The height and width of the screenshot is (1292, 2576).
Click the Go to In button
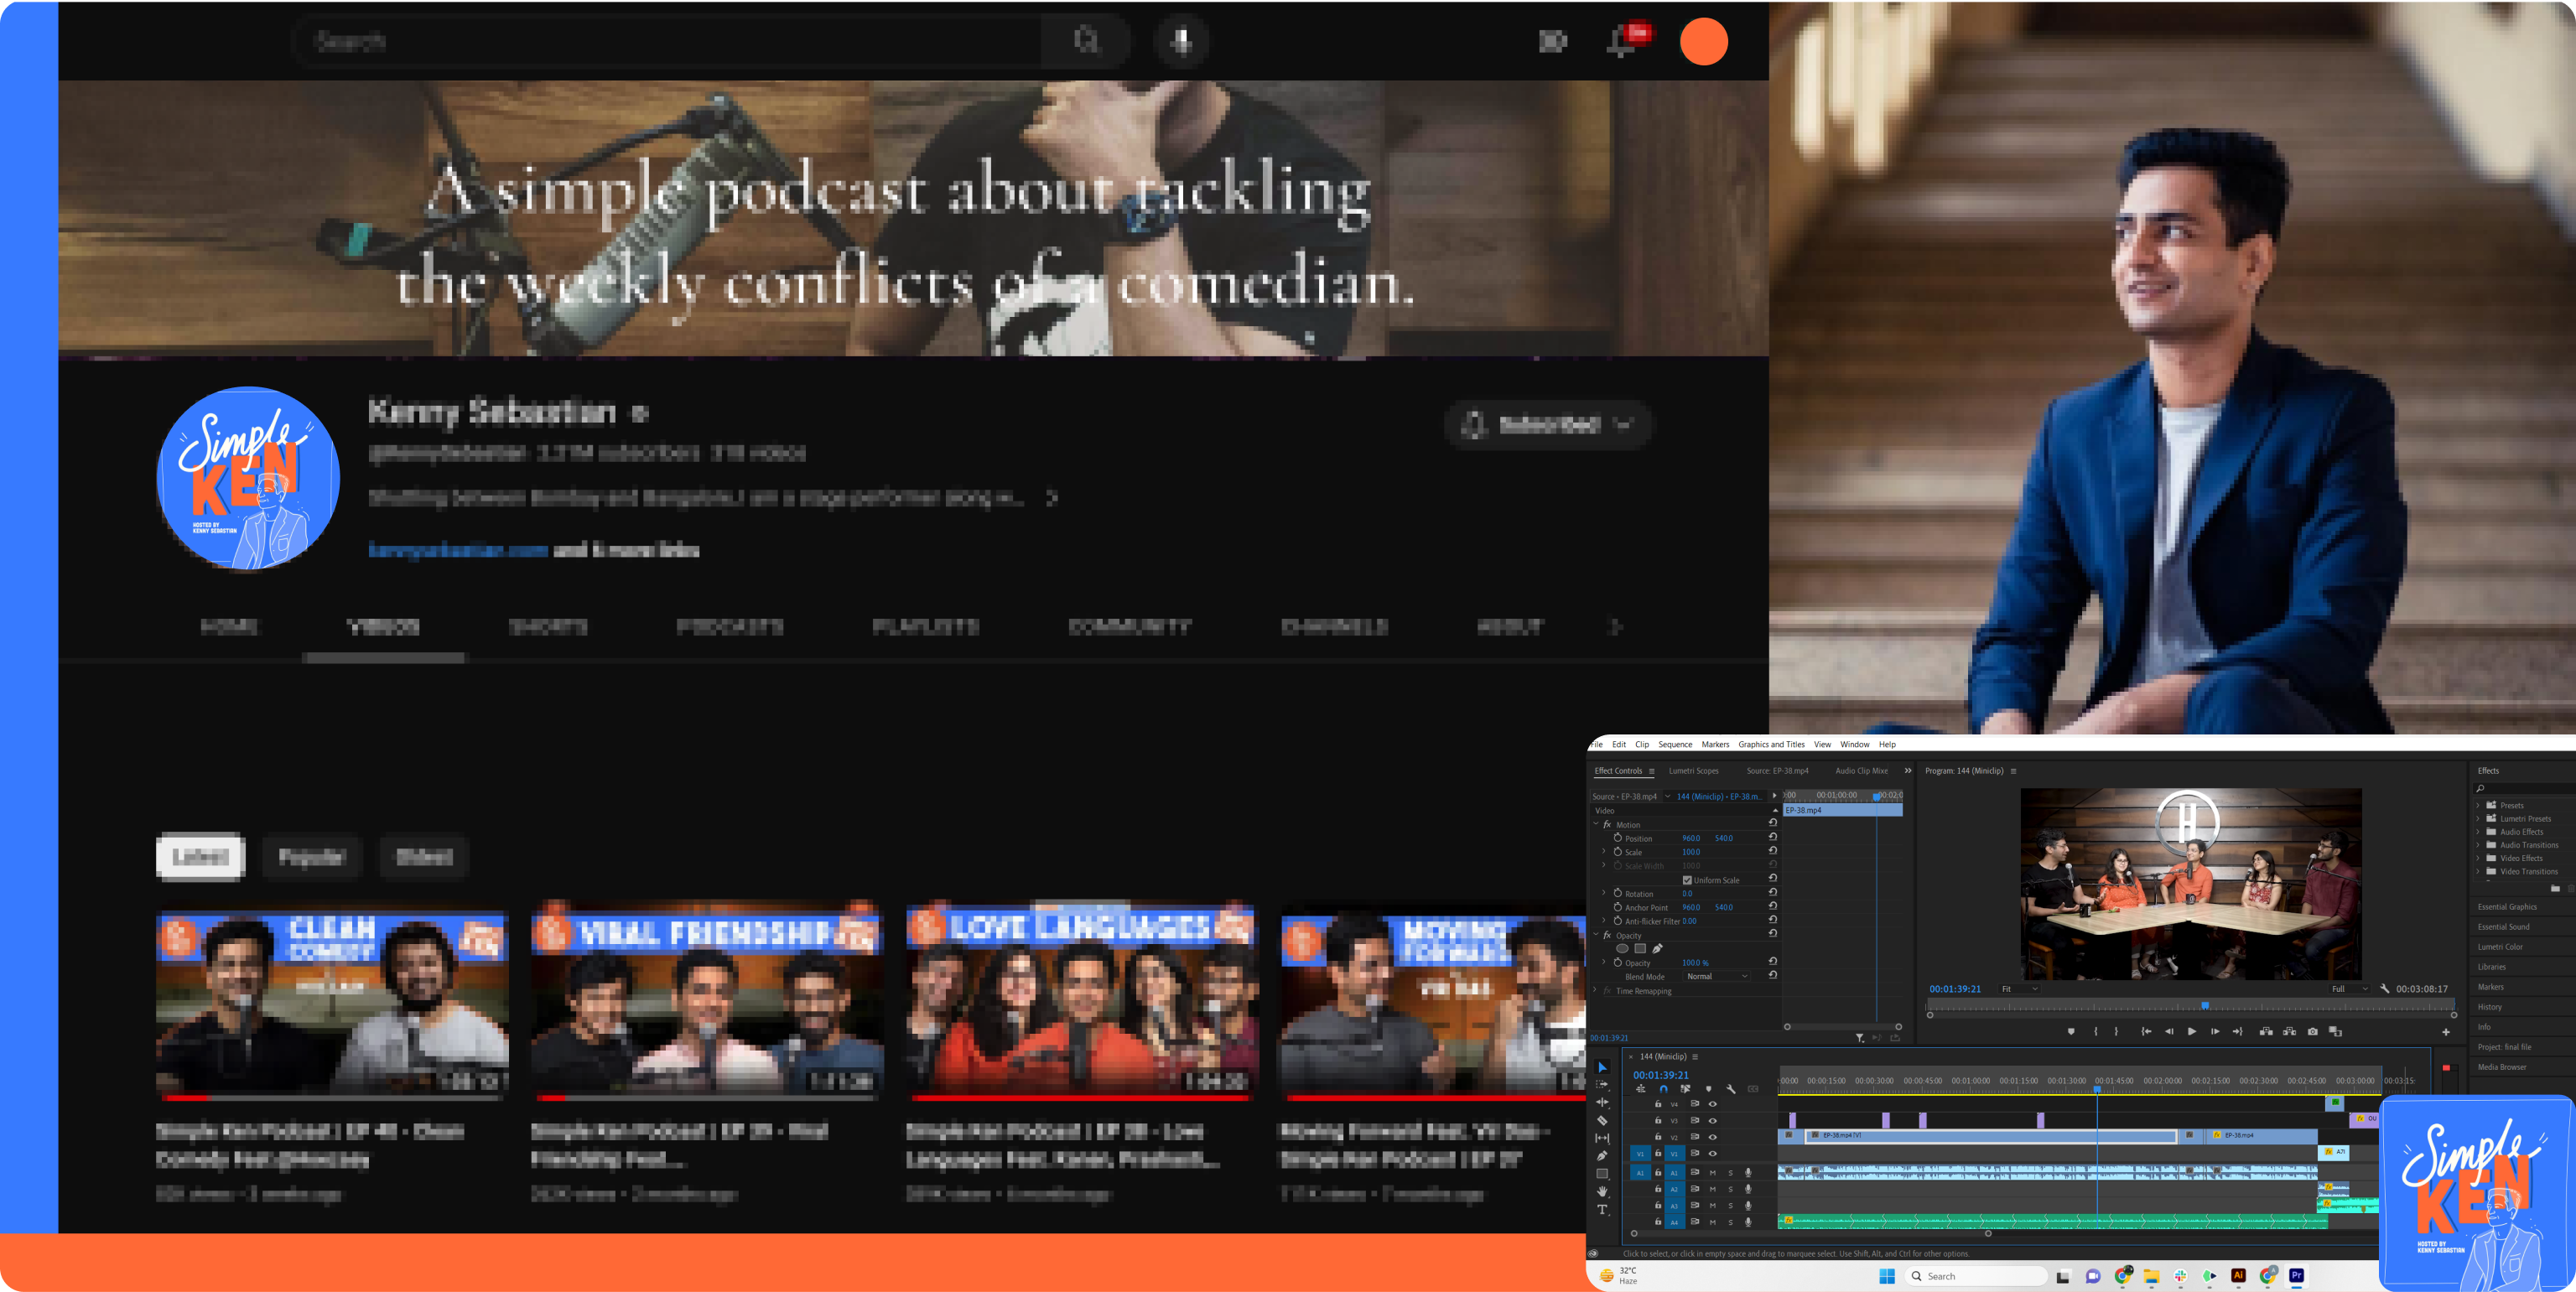(x=2145, y=1031)
